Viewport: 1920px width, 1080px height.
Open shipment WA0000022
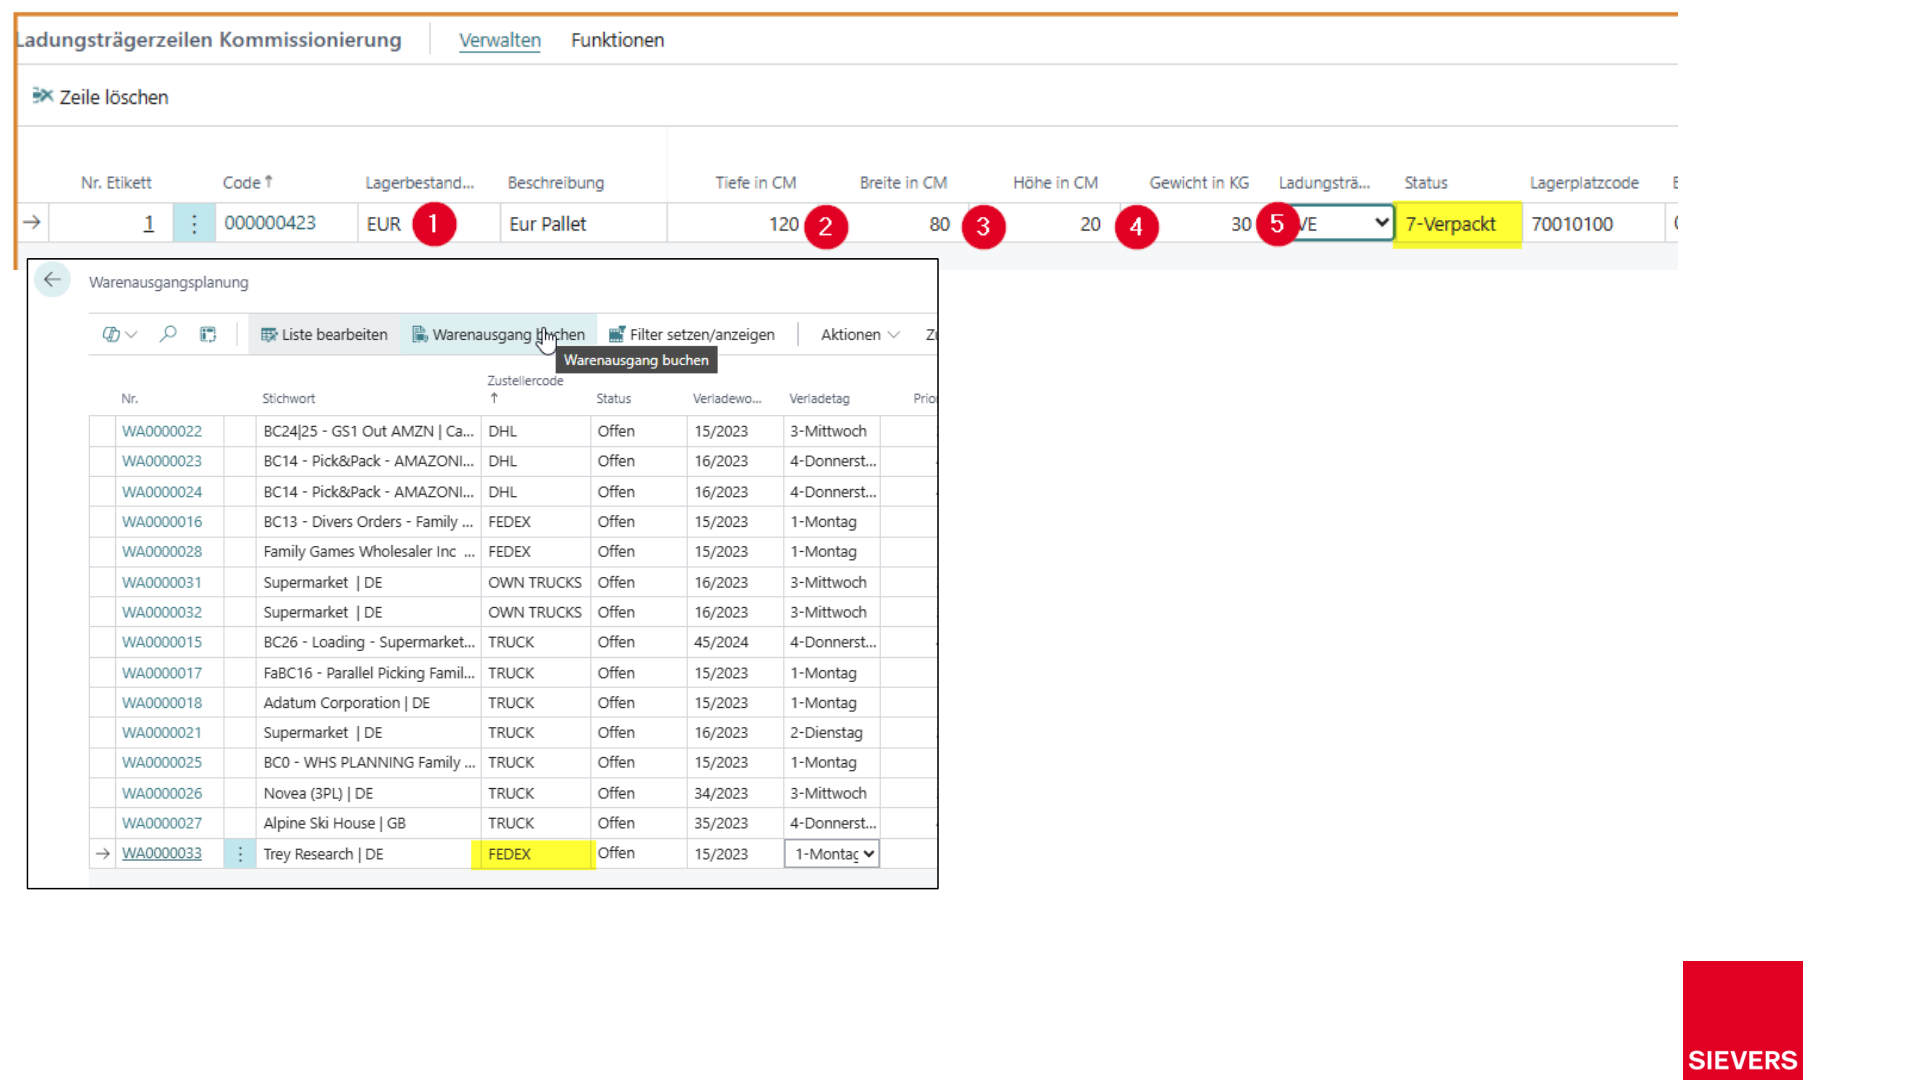tap(162, 431)
